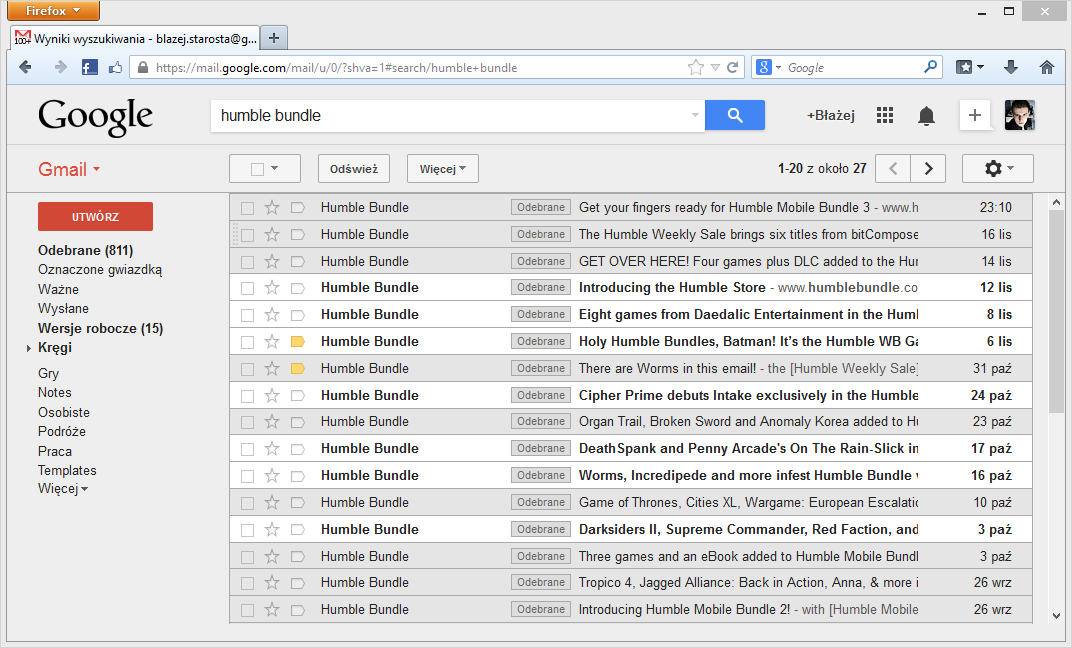
Task: Show search options arrow in Gmail search box
Action: click(695, 115)
